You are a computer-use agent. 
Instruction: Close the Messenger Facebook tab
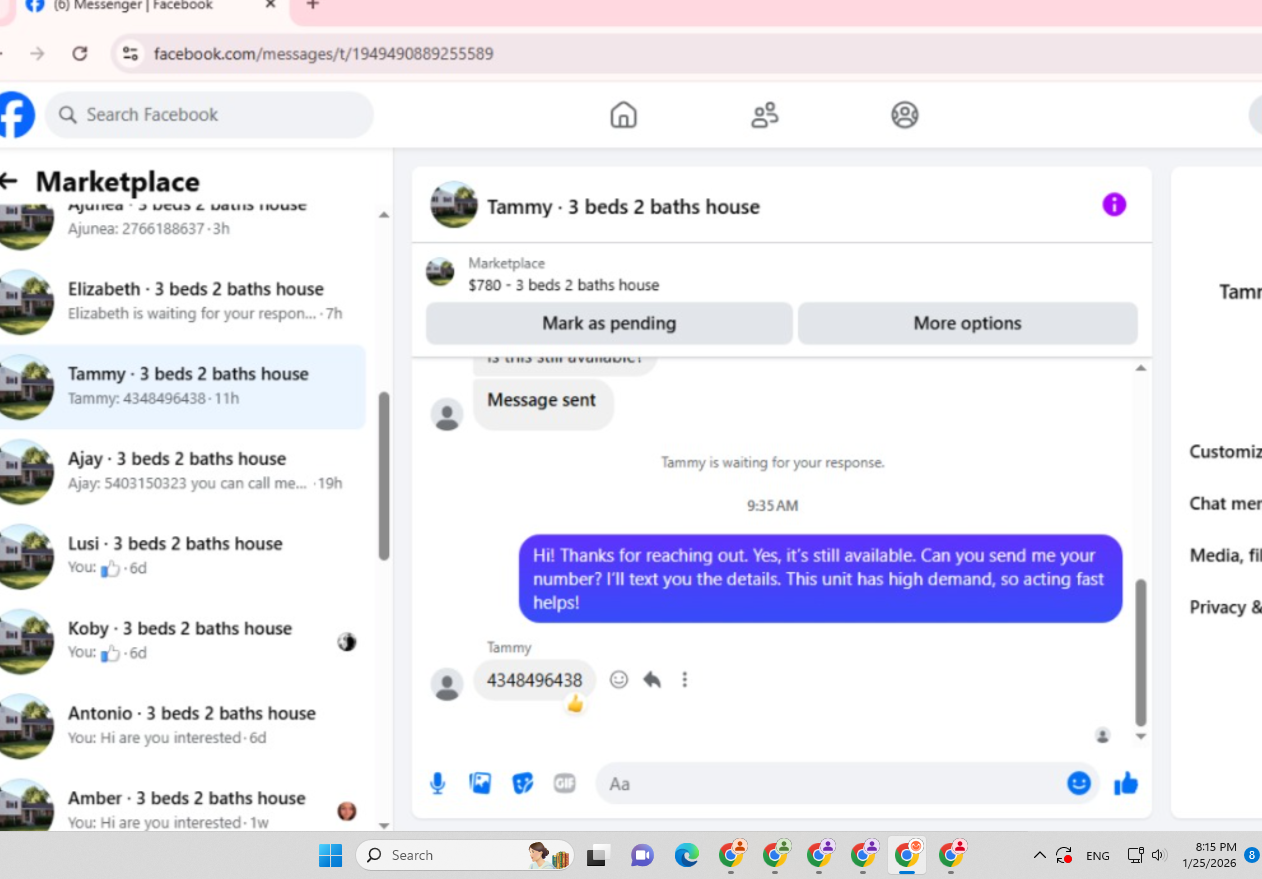[270, 5]
